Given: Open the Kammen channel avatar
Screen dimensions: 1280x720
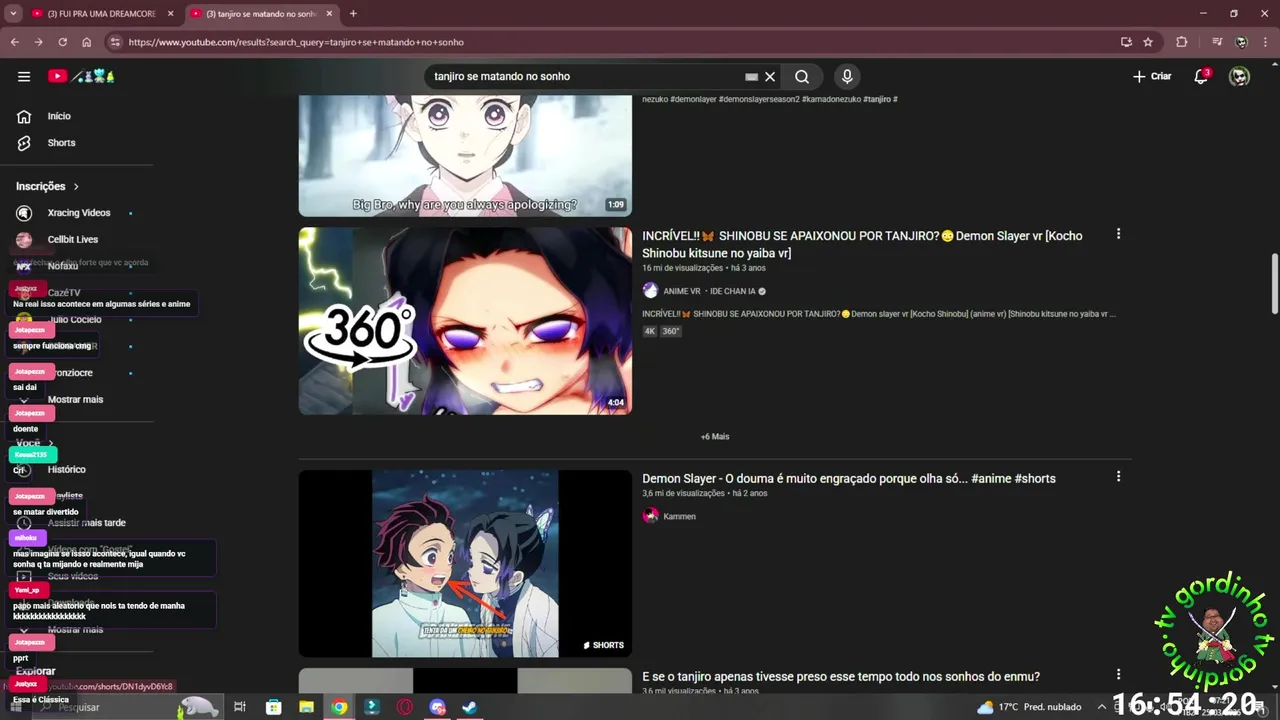Looking at the screenshot, I should click(x=650, y=516).
